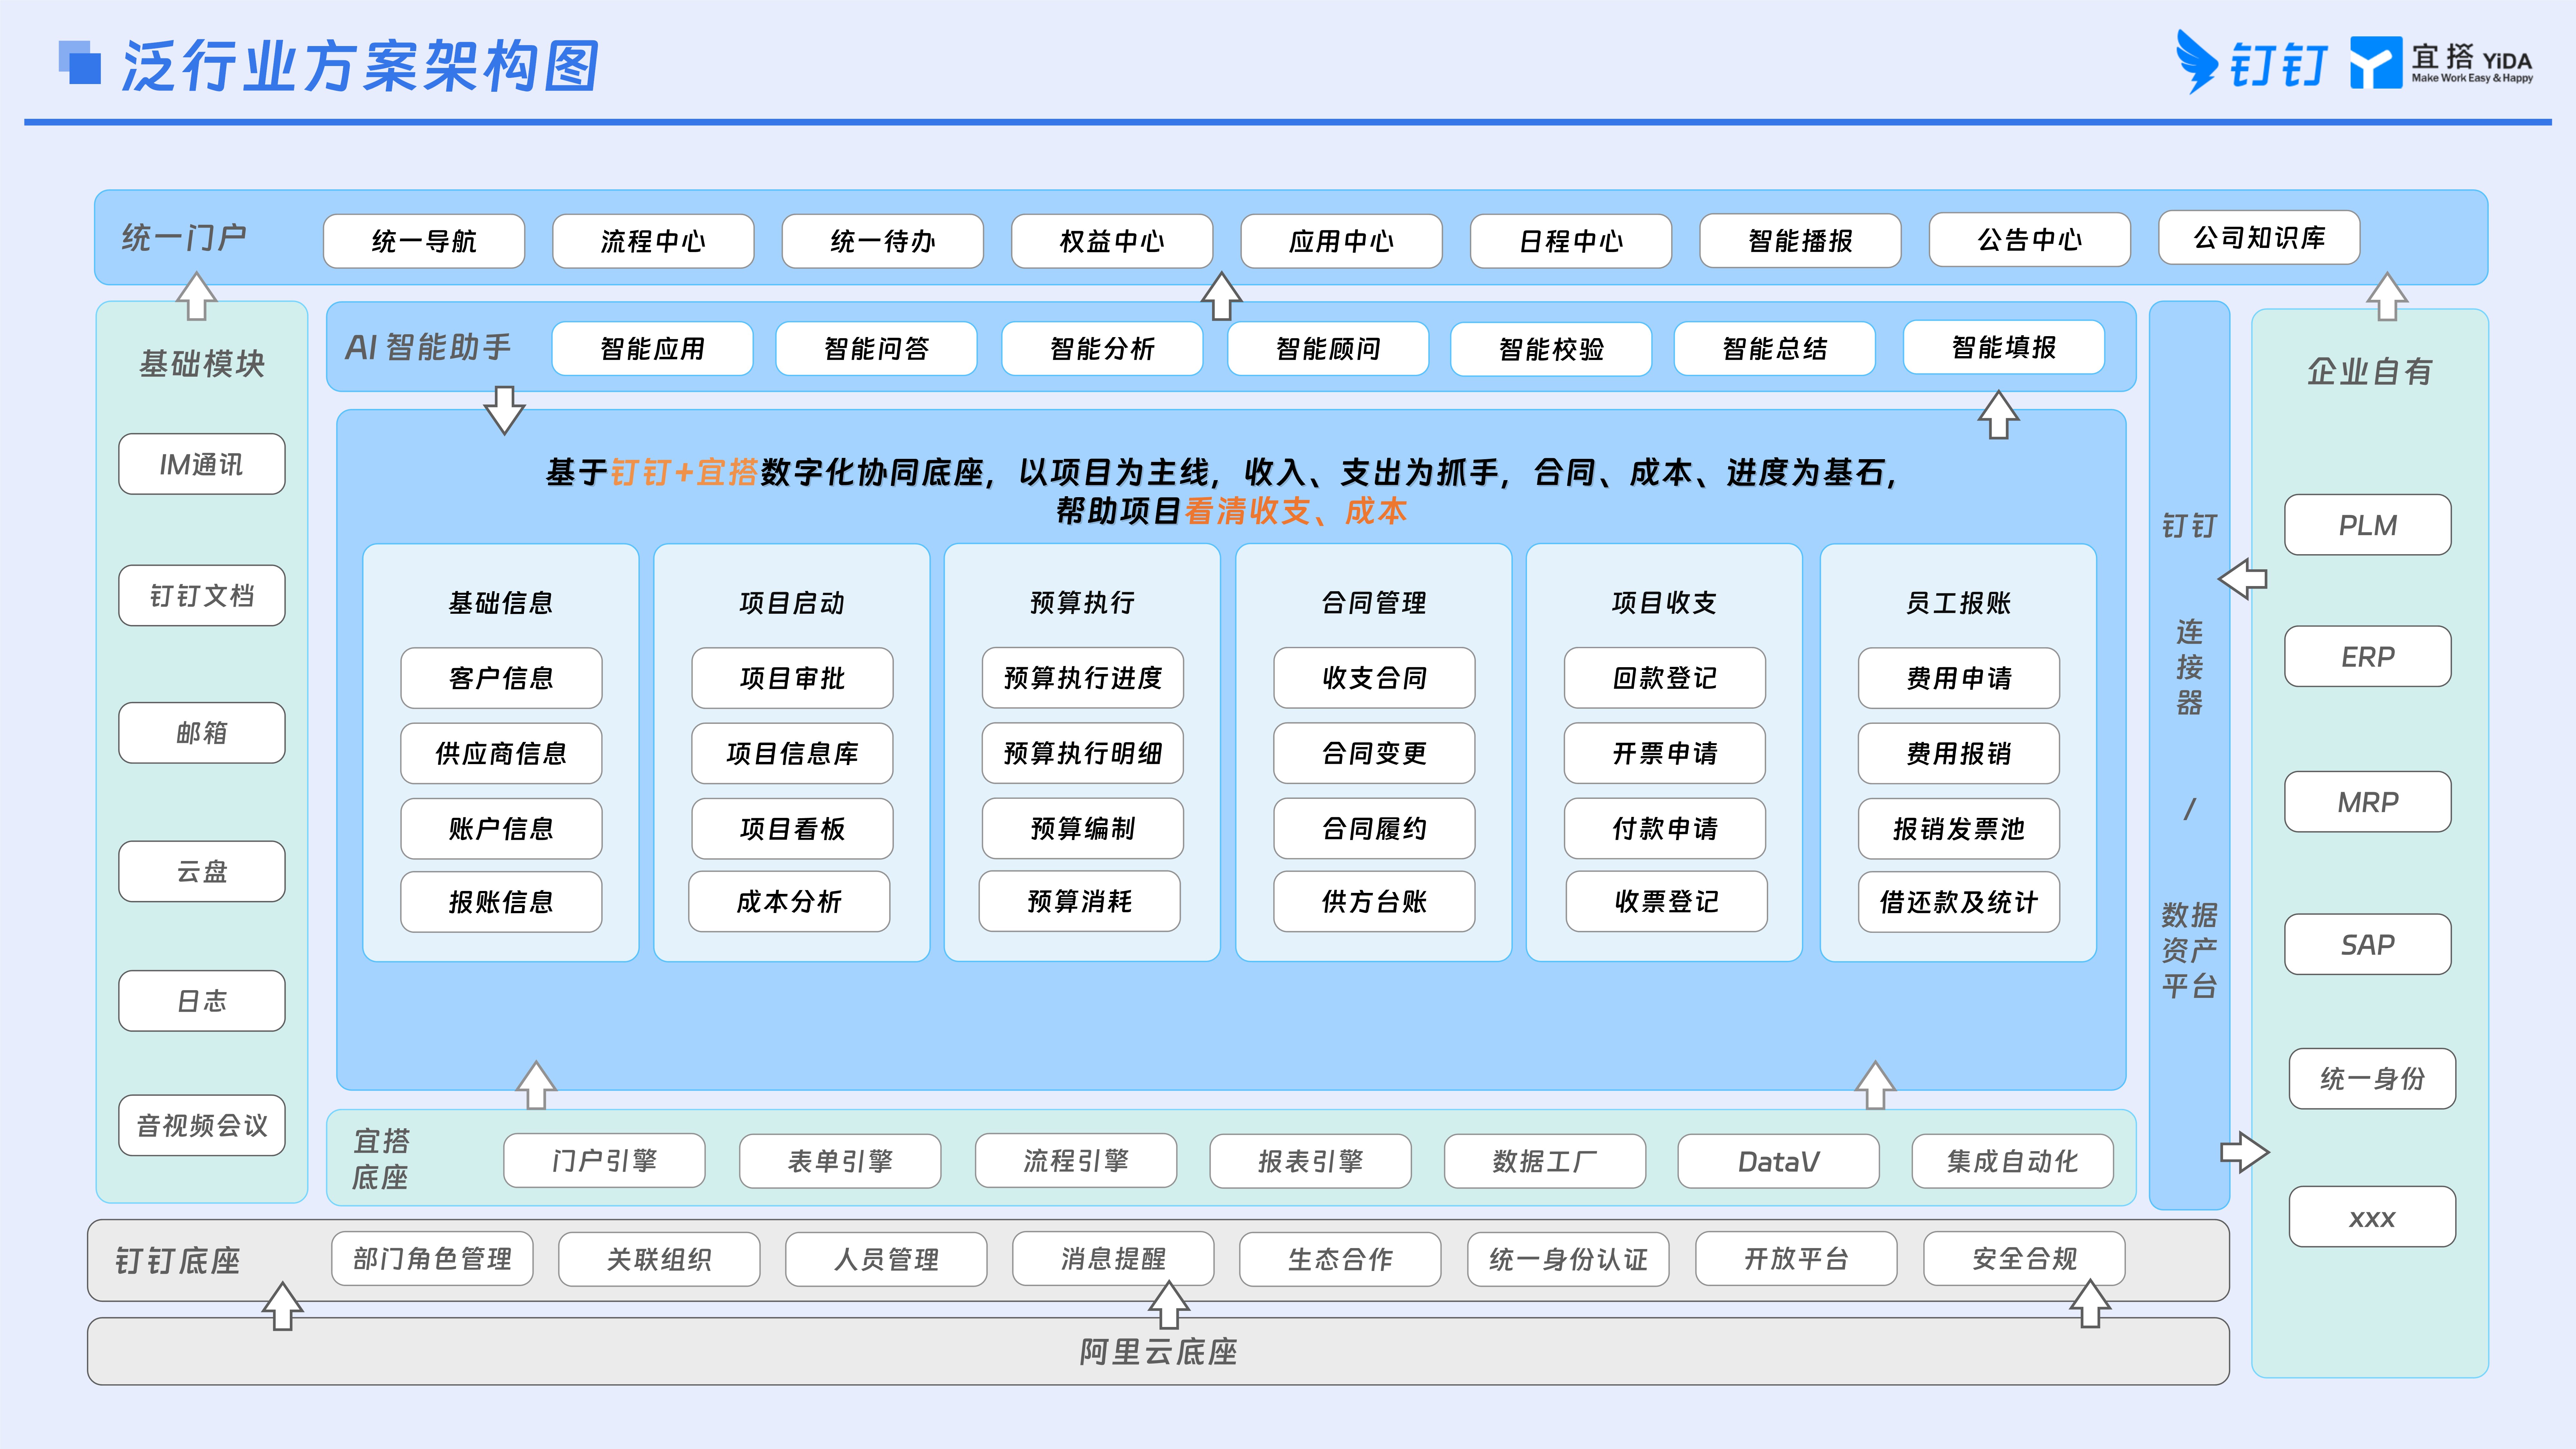Select the 合同变更 box
The height and width of the screenshot is (1449, 2576).
click(x=1374, y=753)
